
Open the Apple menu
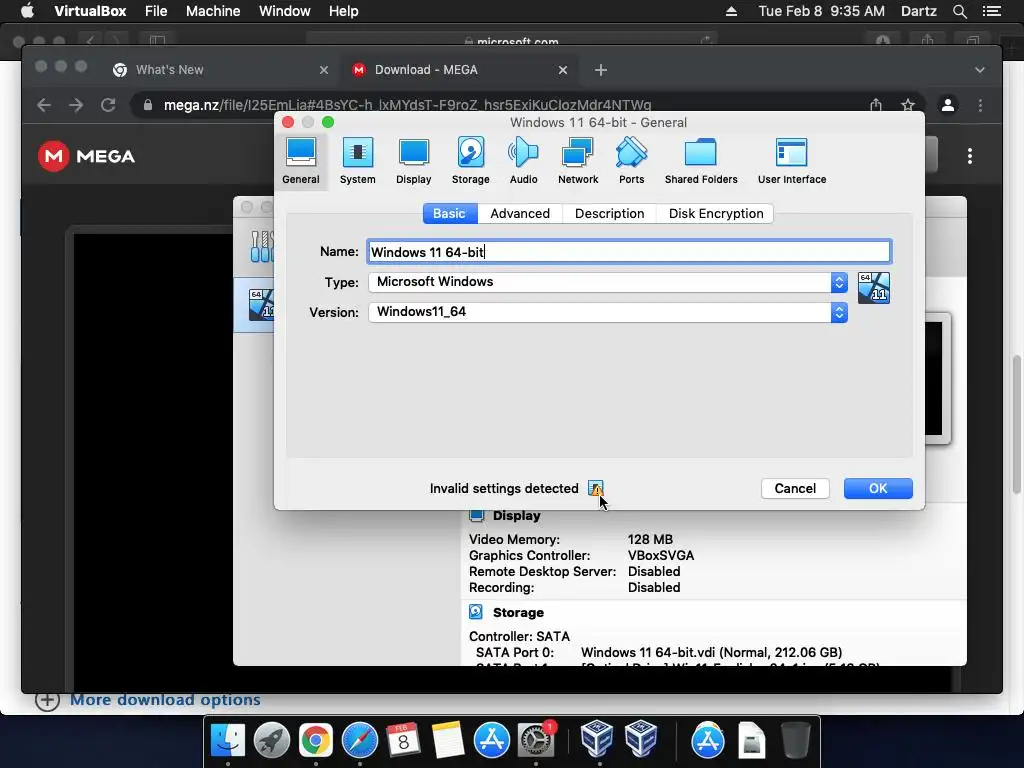(27, 11)
